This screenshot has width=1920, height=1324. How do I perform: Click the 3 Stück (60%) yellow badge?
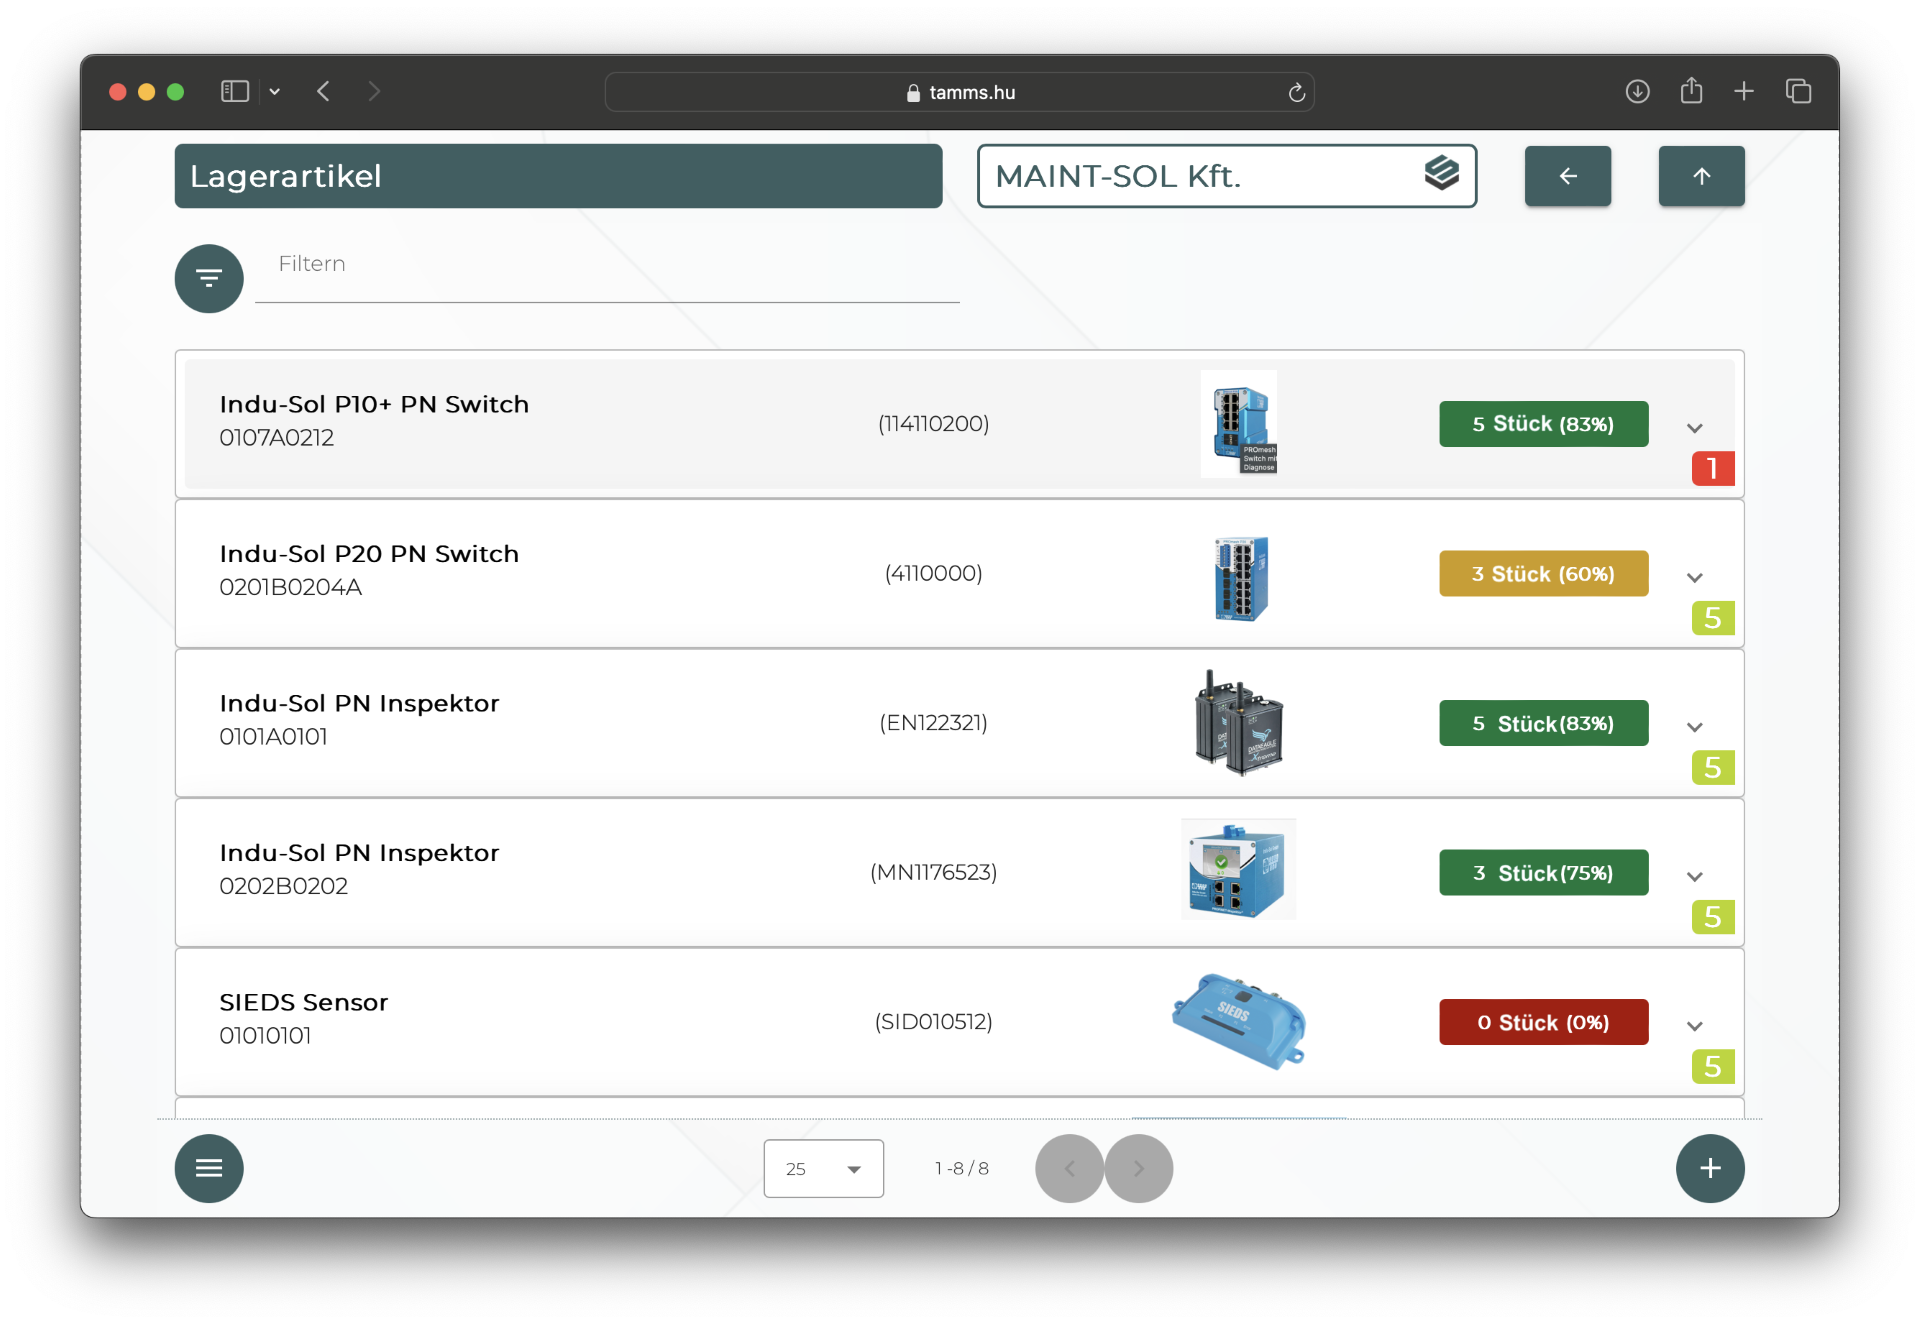click(x=1543, y=574)
